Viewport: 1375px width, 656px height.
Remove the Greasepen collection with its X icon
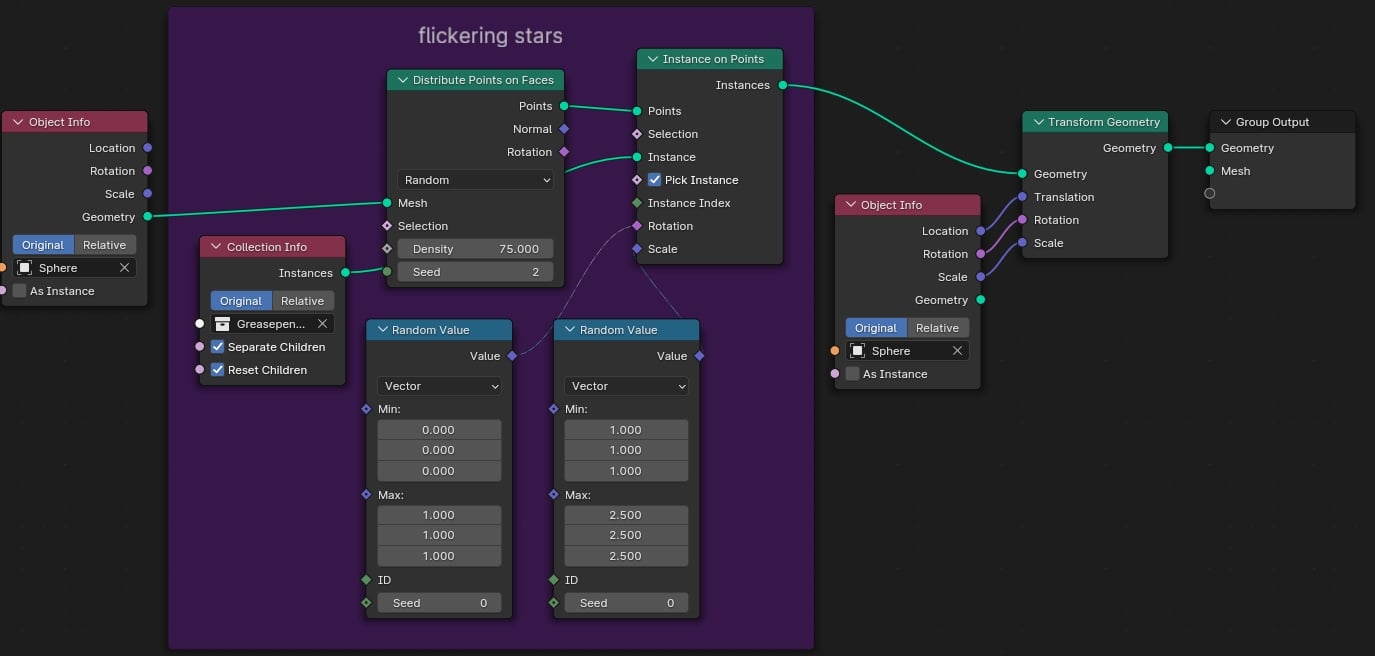(x=322, y=323)
